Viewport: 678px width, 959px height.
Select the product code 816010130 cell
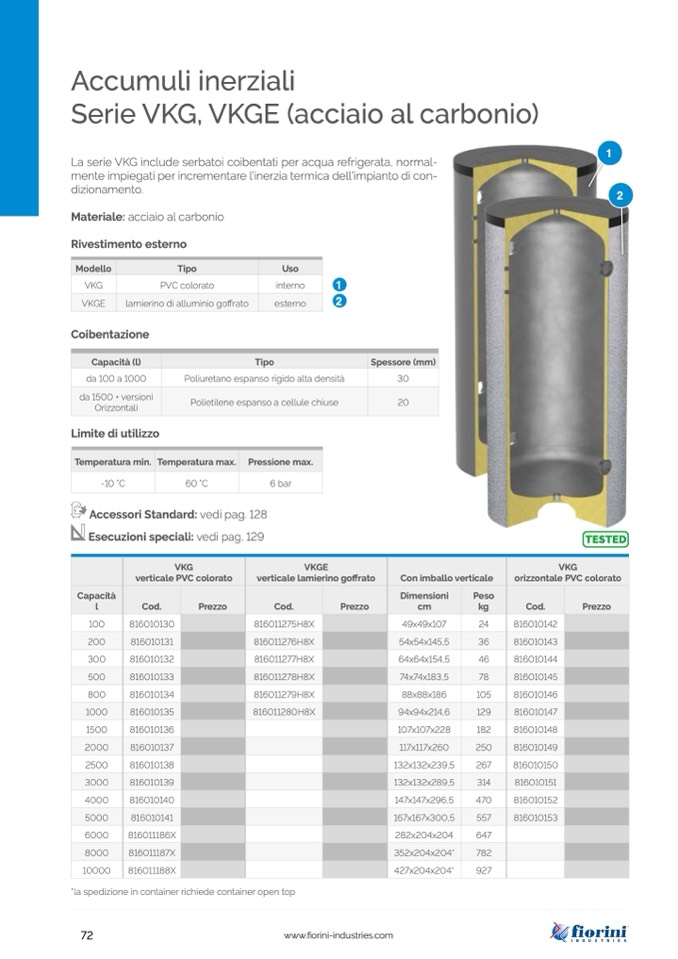pyautogui.click(x=152, y=624)
